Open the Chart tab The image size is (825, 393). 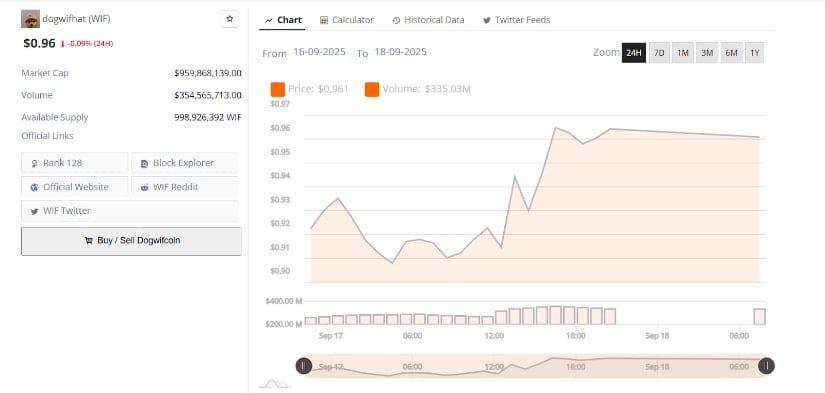coord(283,20)
